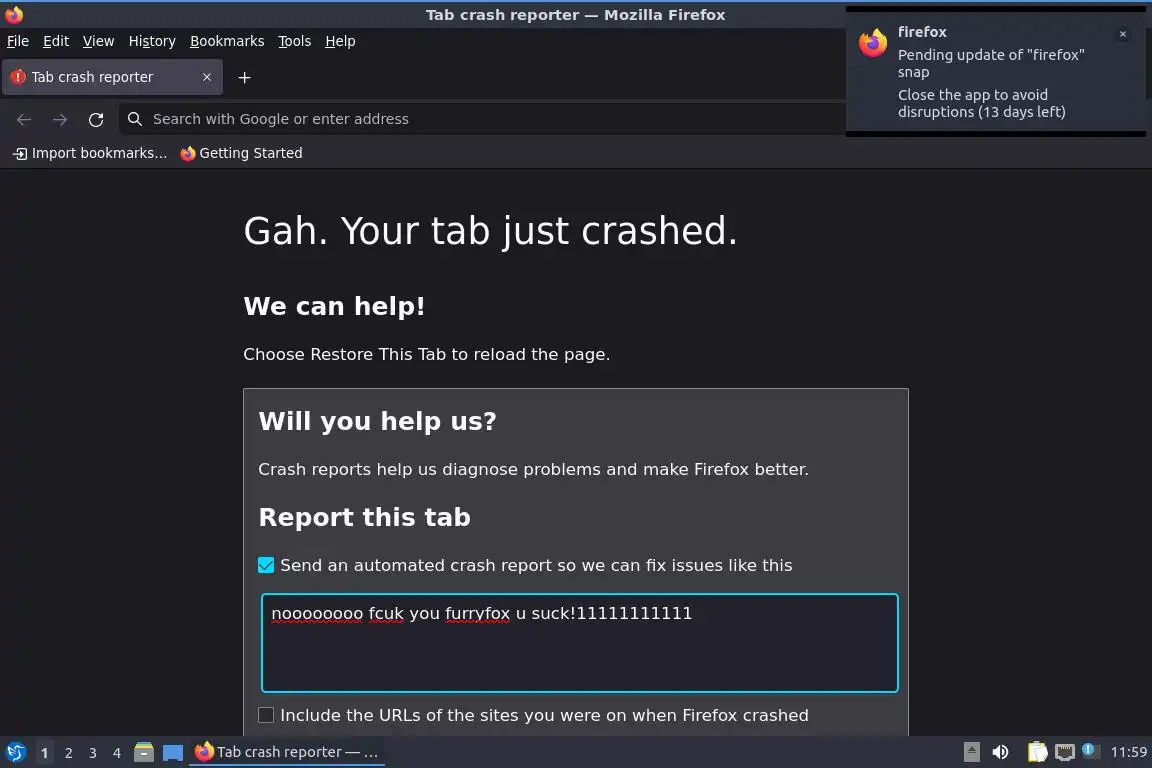Open the Bookmarks menu

227,41
